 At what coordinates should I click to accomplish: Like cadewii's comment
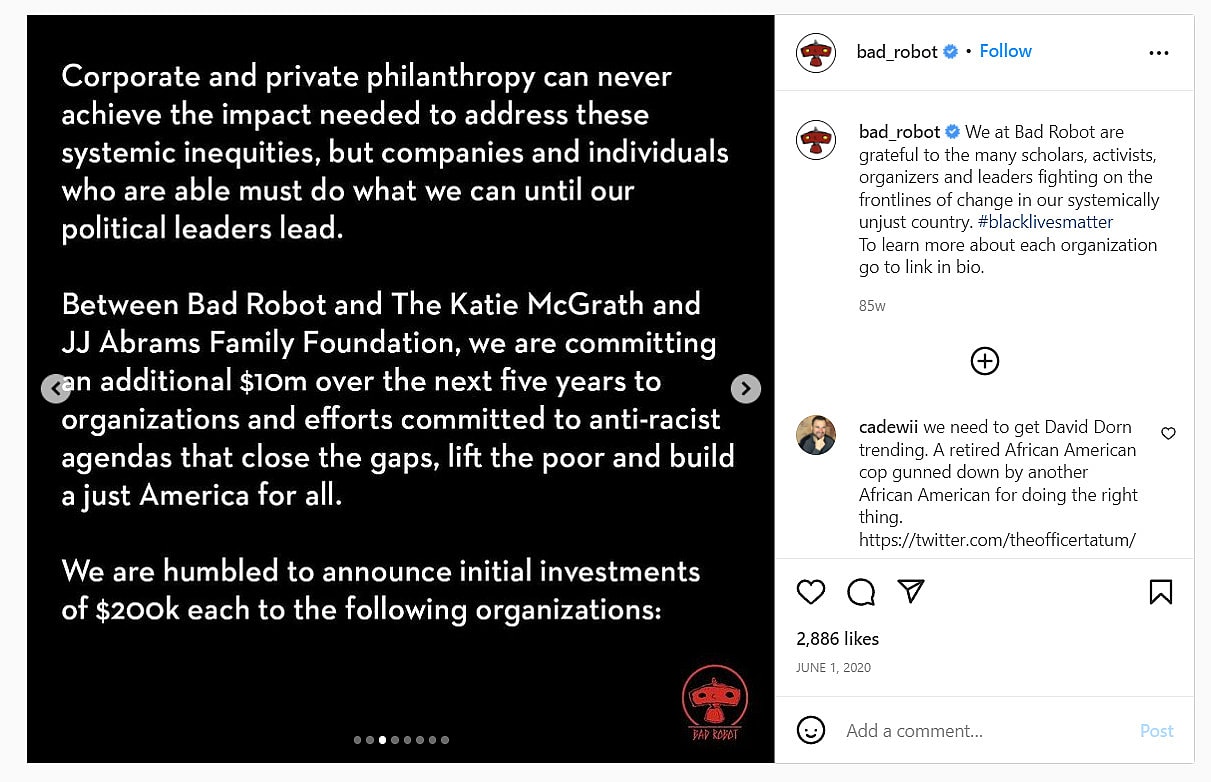click(x=1168, y=433)
